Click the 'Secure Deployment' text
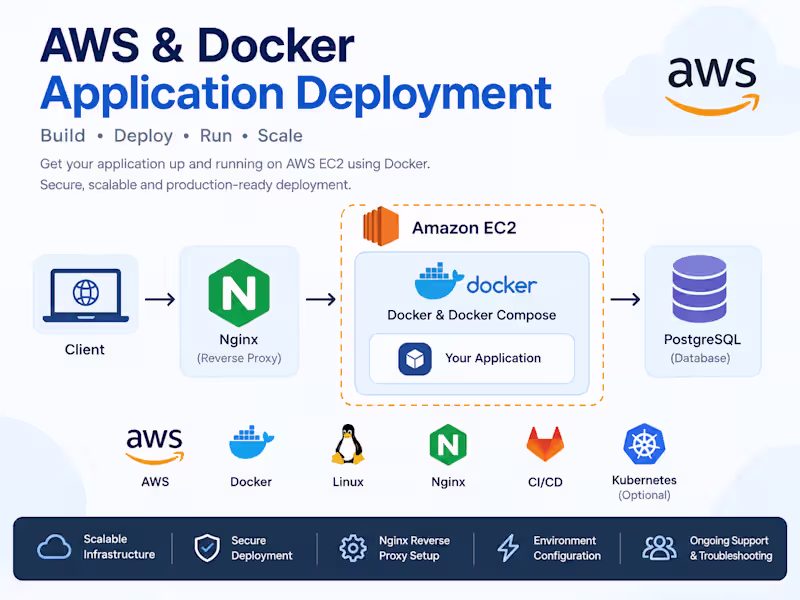This screenshot has width=800, height=600. tap(262, 548)
